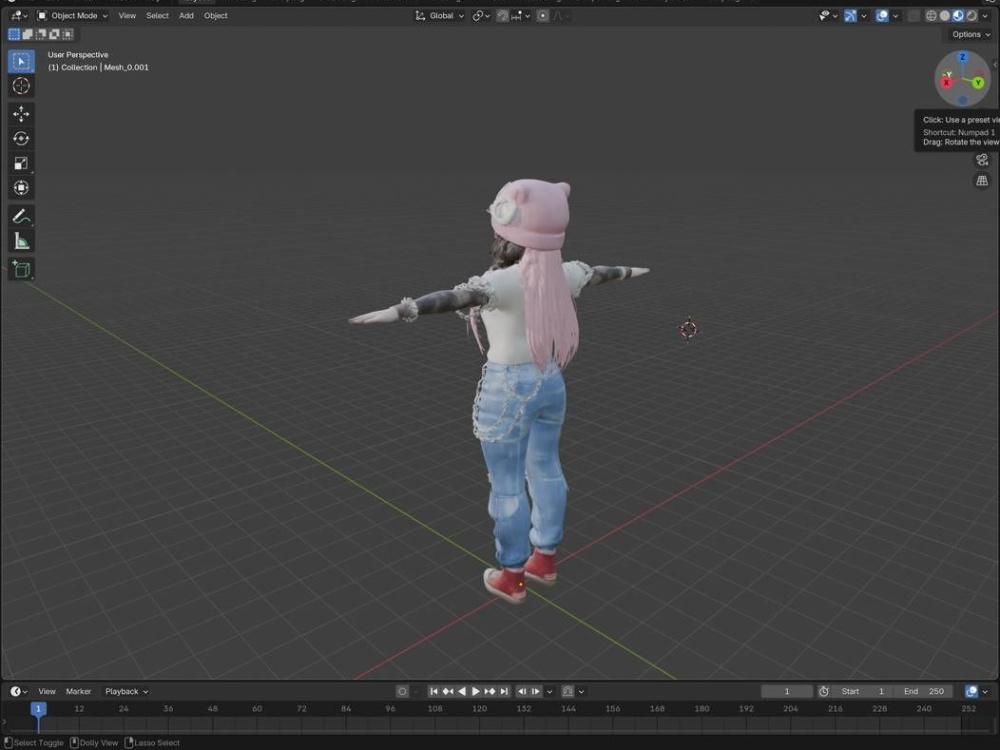
Task: Select the Measure ruler tool
Action: click(21, 241)
